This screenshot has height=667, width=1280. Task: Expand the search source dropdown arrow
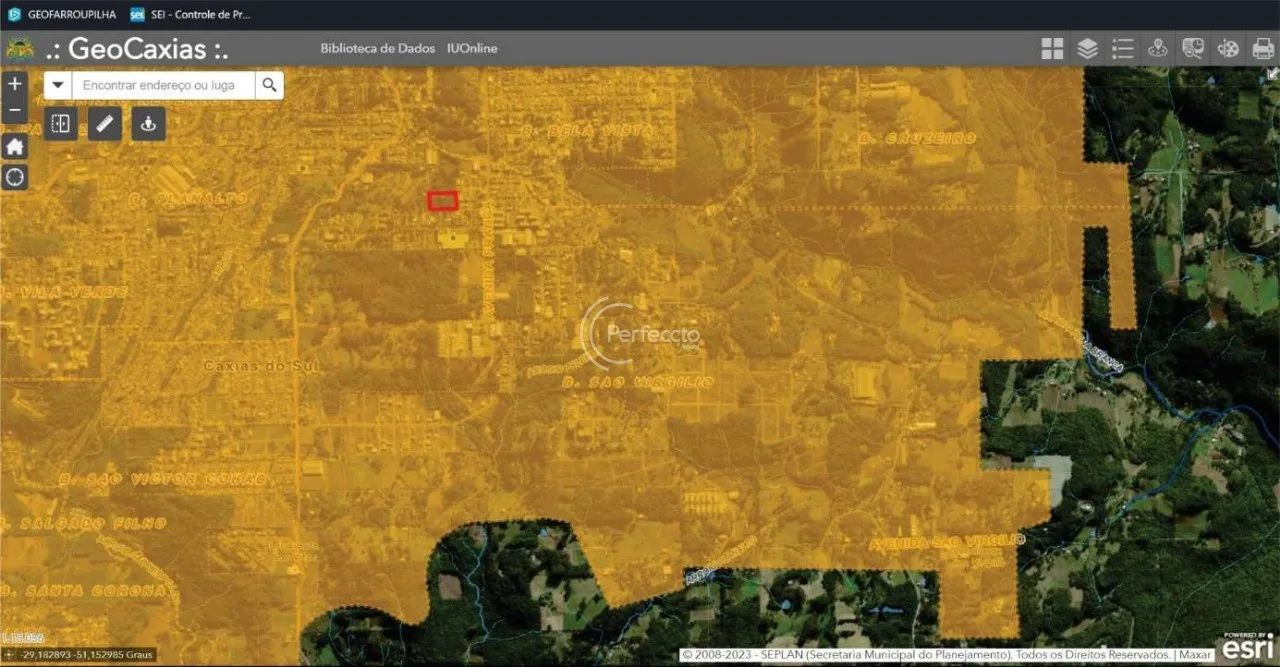pos(58,86)
